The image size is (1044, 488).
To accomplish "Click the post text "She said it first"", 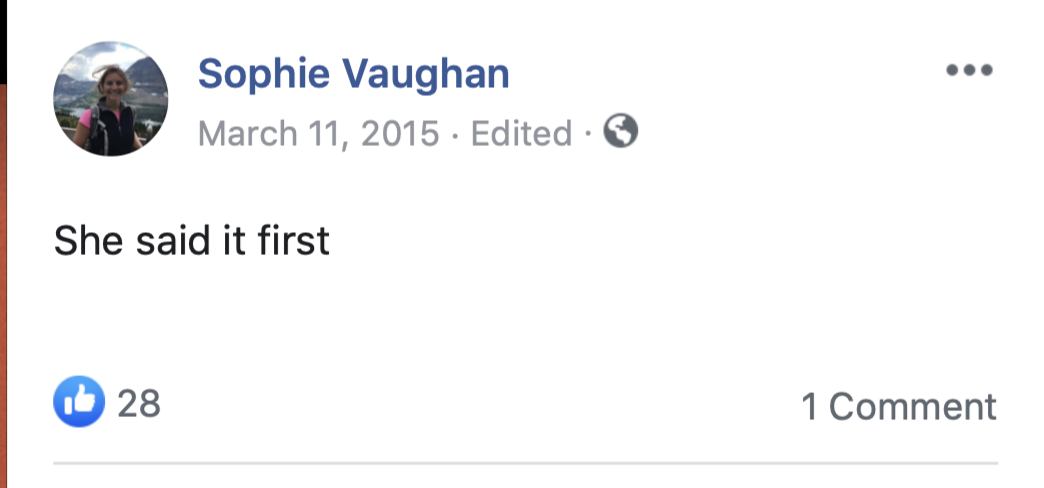I will coord(191,240).
